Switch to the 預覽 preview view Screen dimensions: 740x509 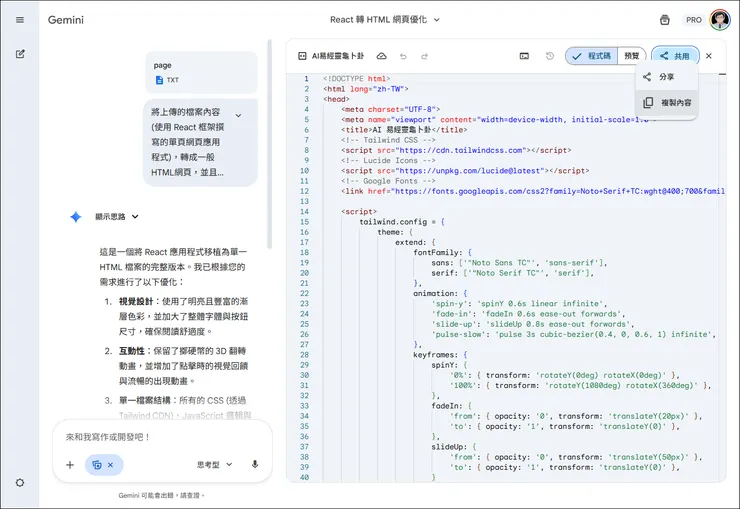[631, 56]
